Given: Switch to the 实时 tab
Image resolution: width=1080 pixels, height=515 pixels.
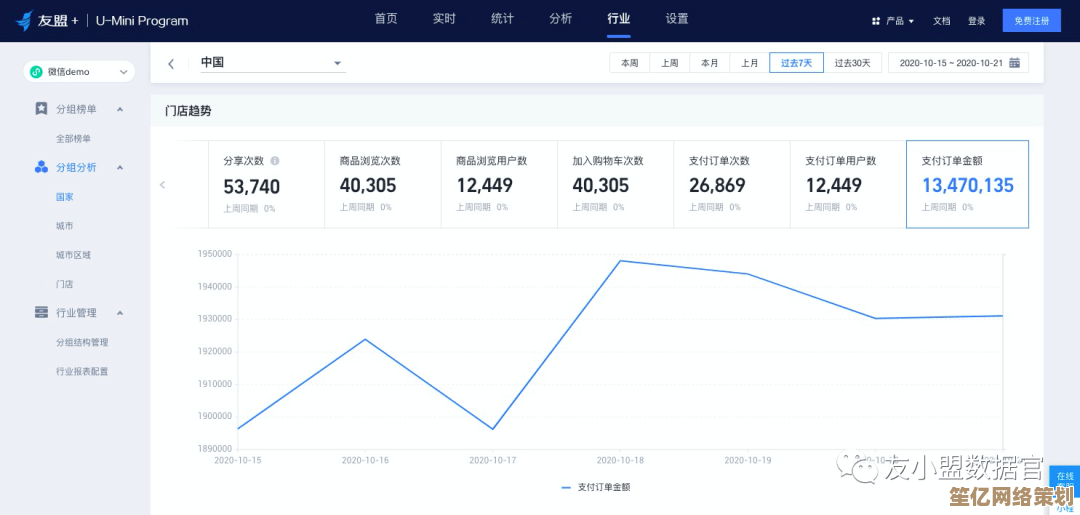Looking at the screenshot, I should (444, 19).
